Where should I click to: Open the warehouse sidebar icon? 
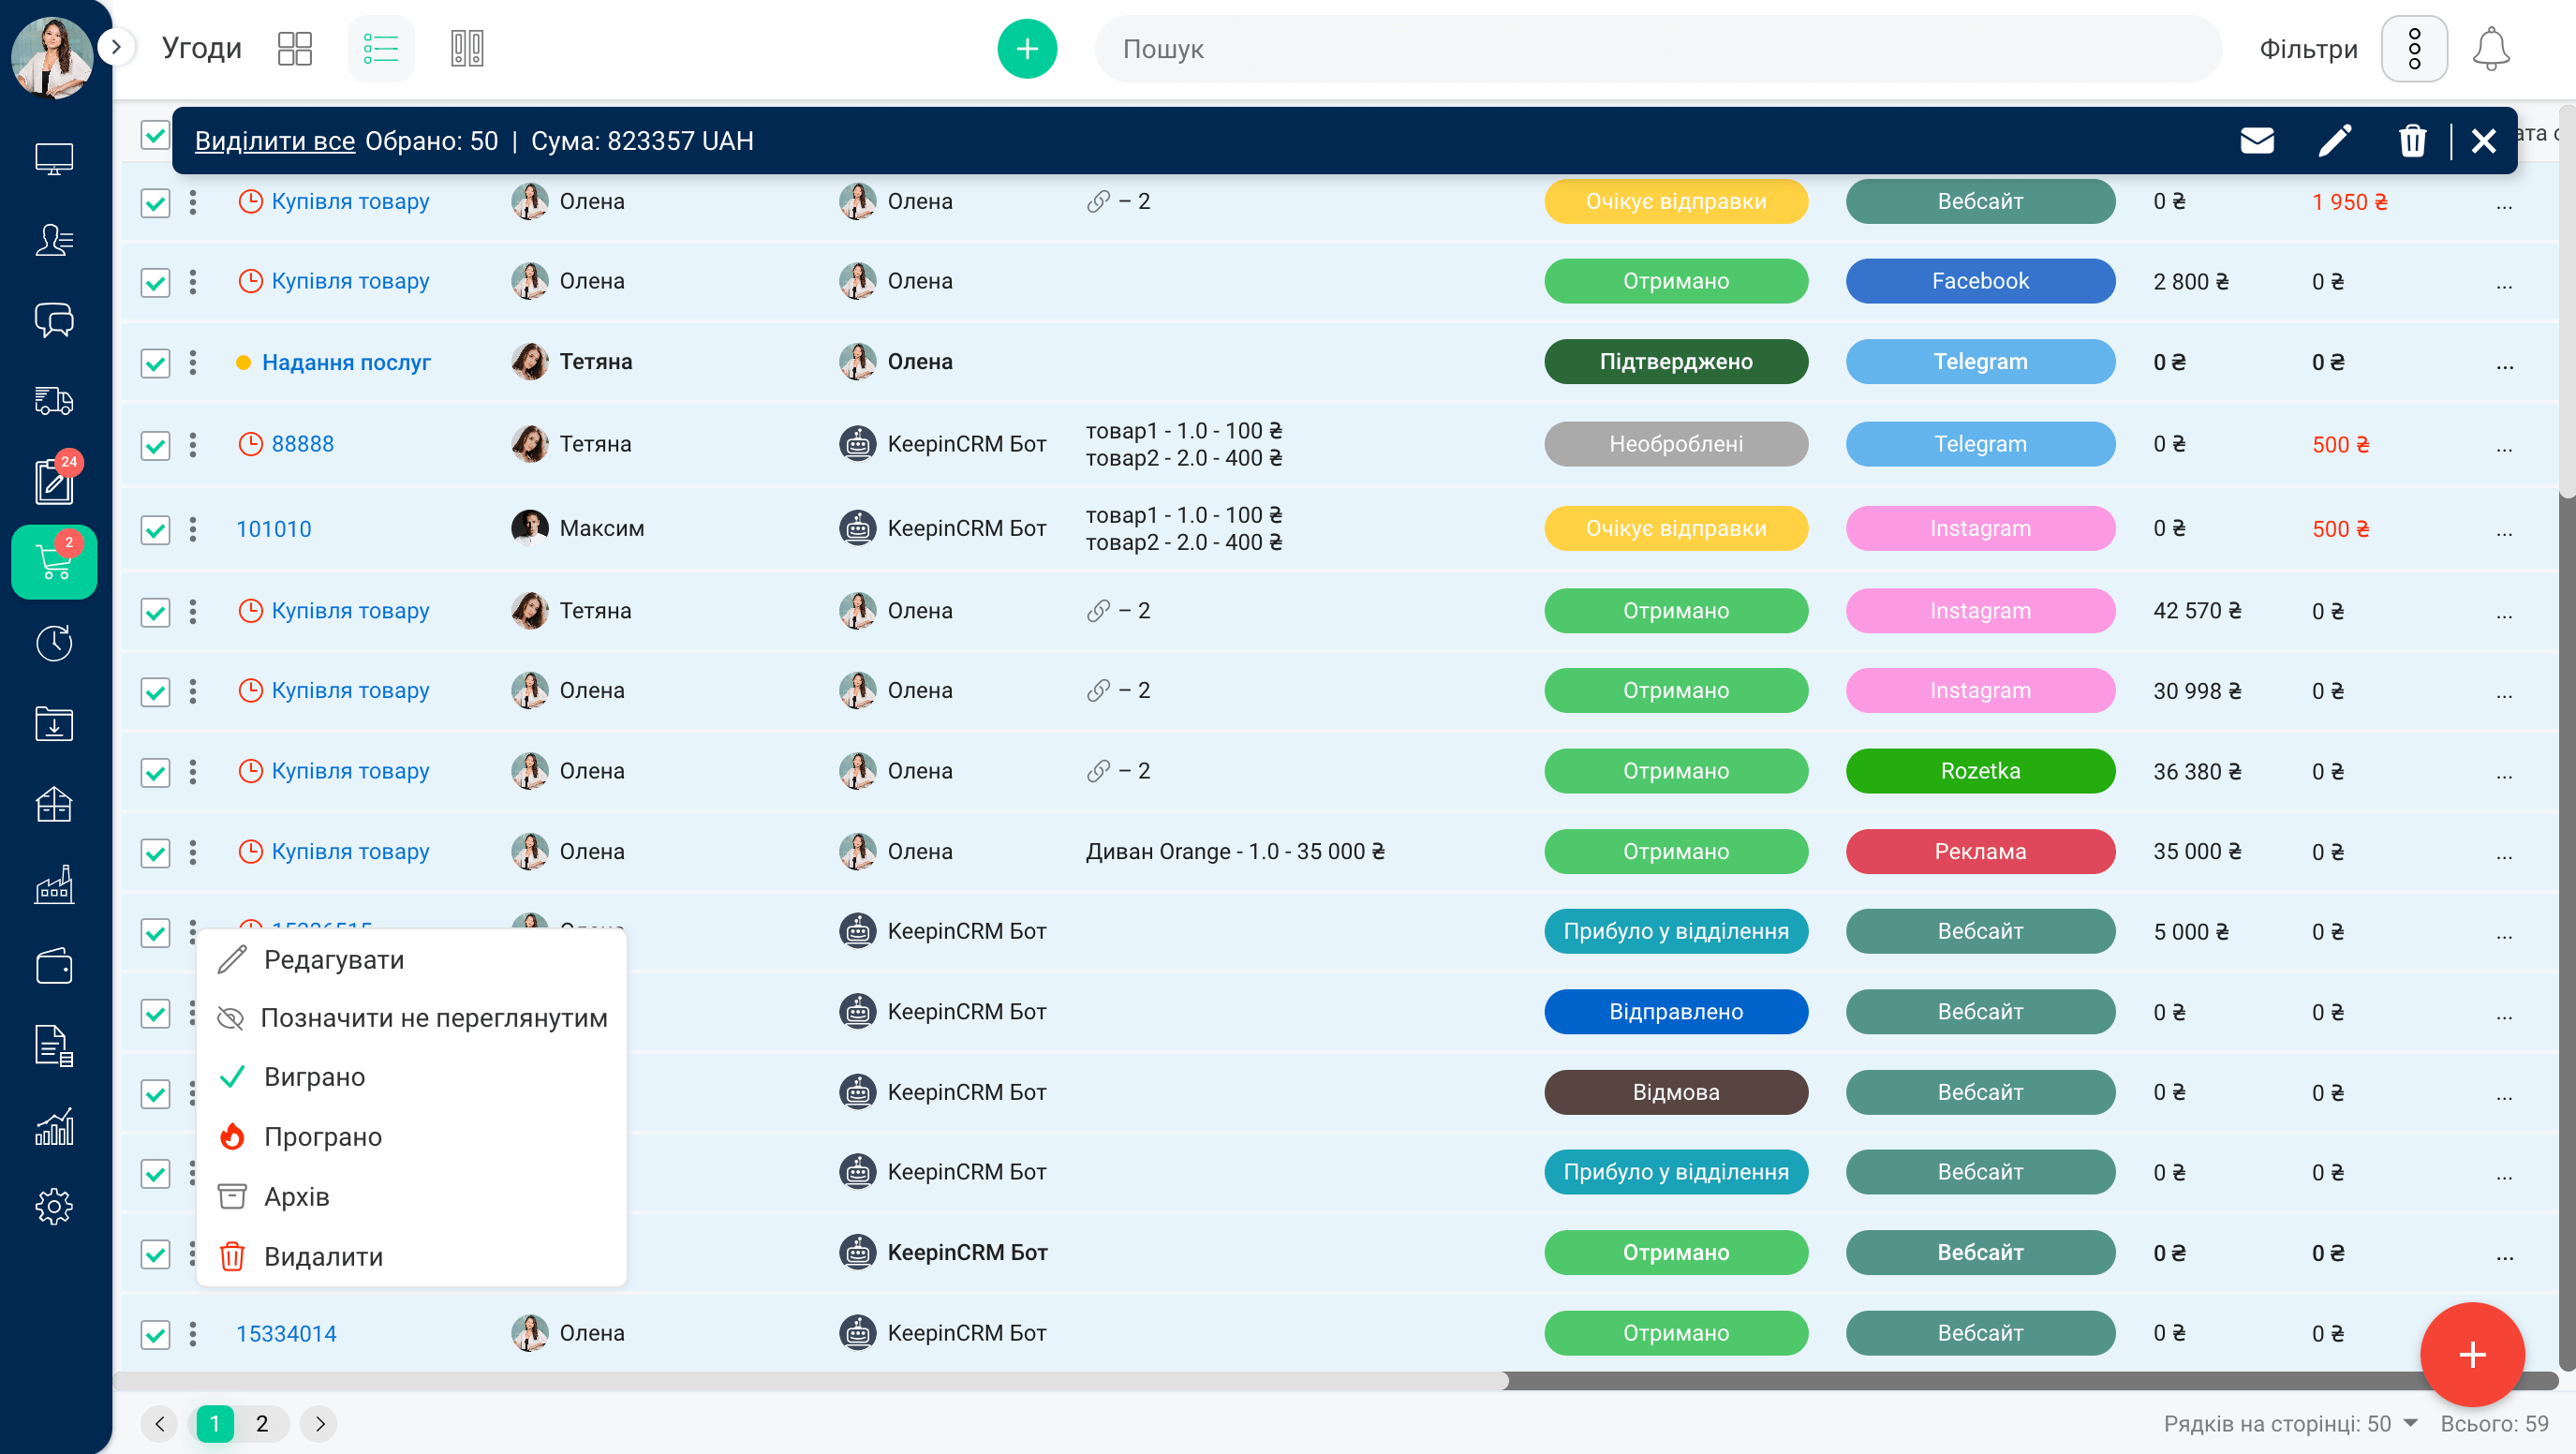(54, 804)
